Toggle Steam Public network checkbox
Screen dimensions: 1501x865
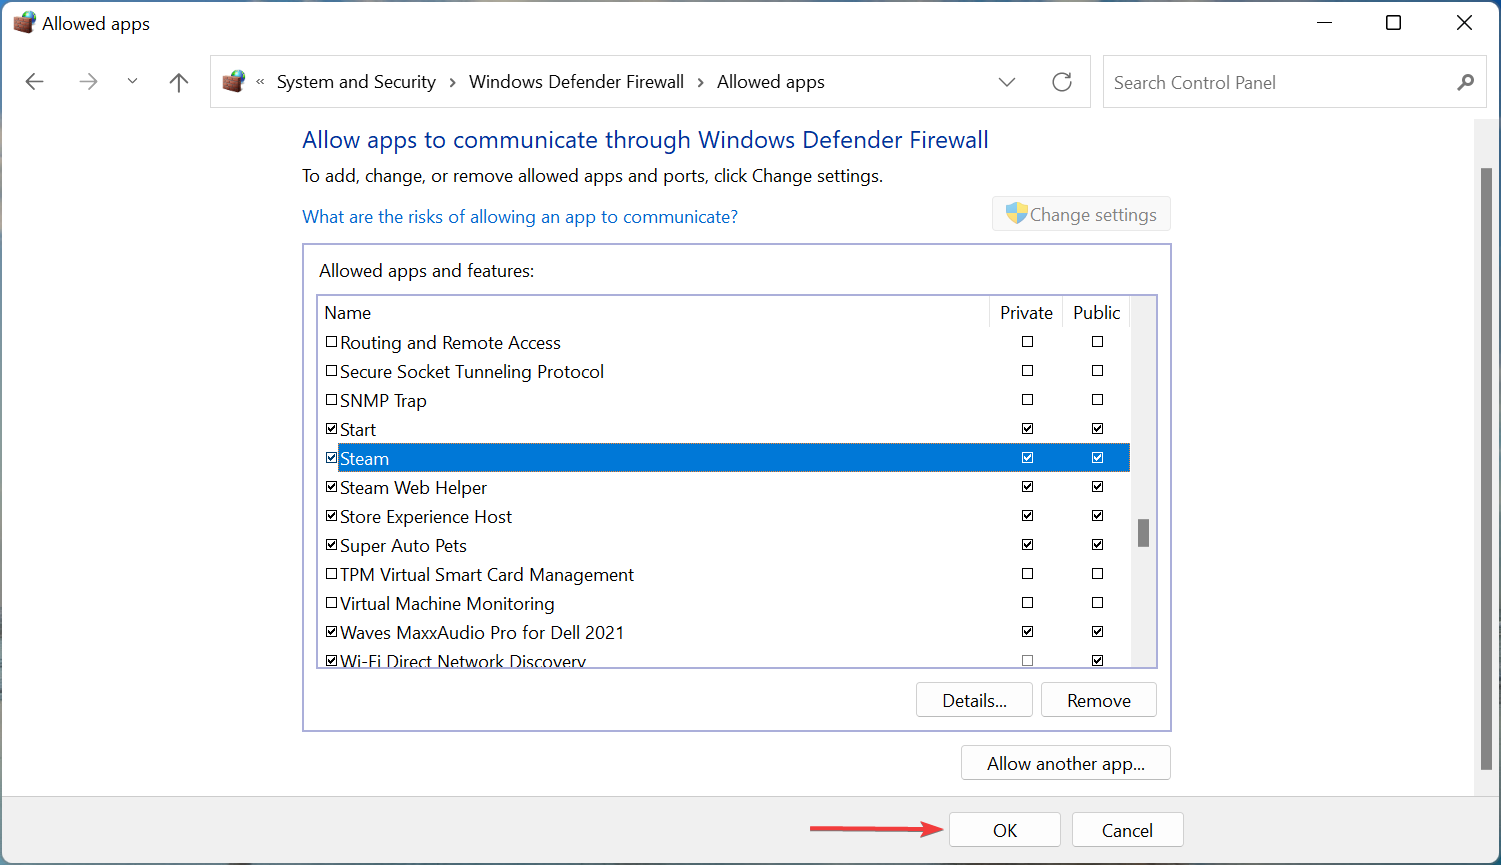(x=1097, y=458)
